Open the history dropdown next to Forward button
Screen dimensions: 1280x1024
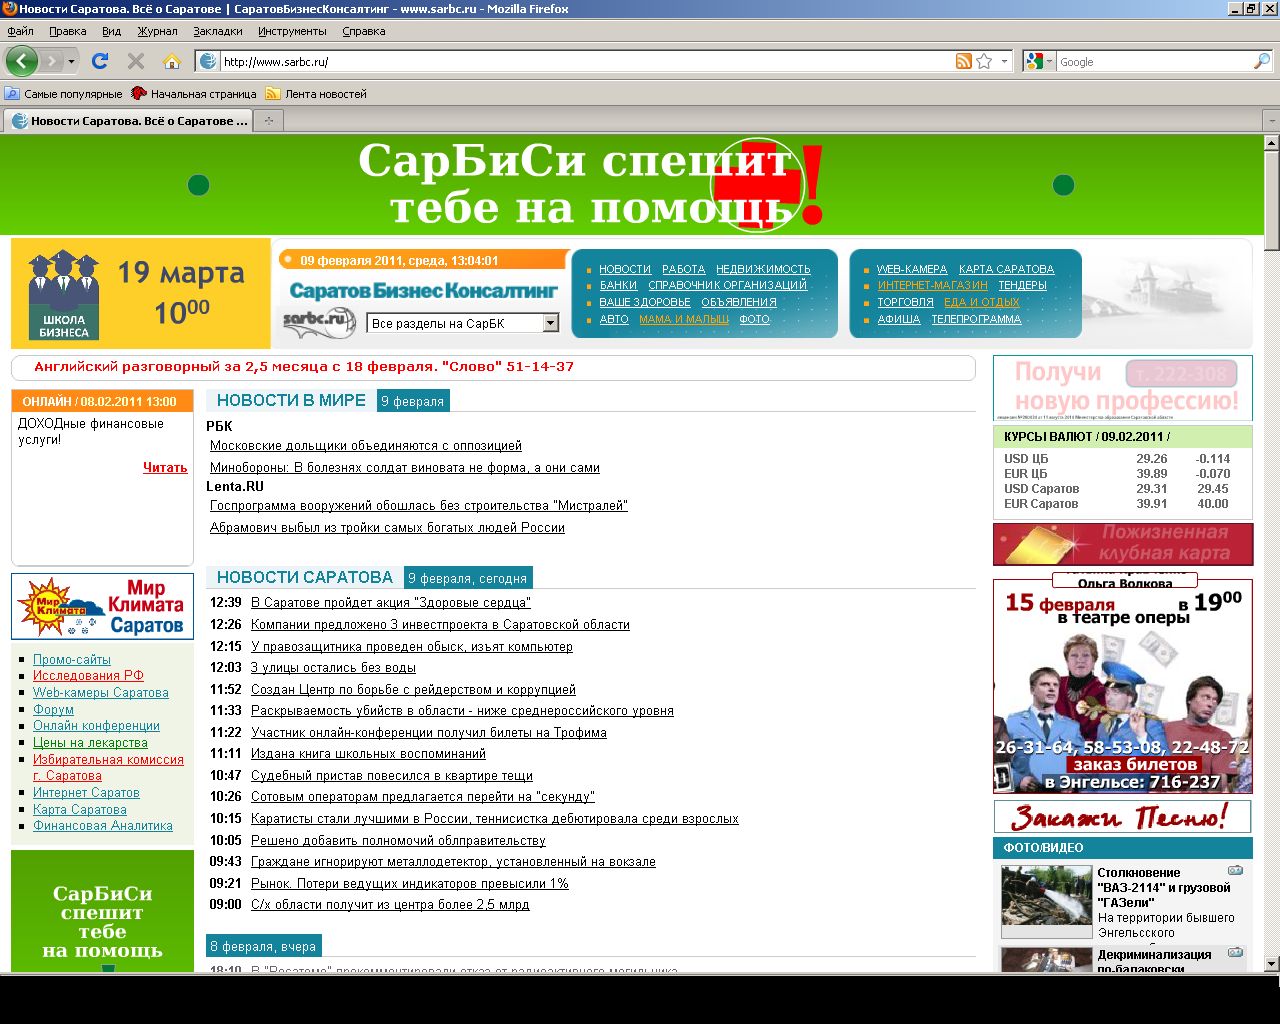click(x=71, y=61)
